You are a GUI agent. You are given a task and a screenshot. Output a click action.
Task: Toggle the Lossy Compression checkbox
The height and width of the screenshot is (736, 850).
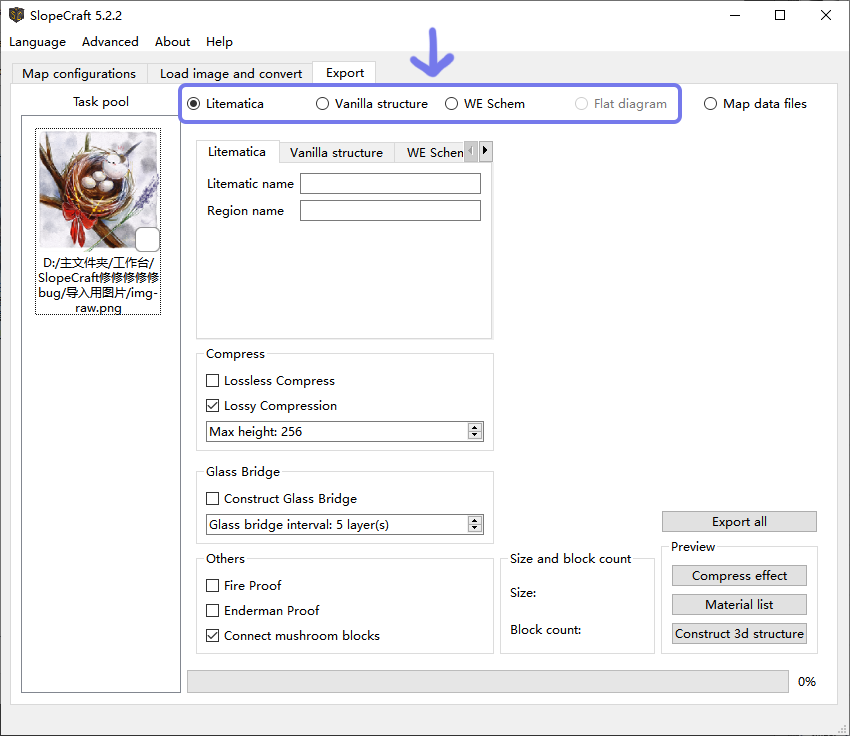coord(212,406)
